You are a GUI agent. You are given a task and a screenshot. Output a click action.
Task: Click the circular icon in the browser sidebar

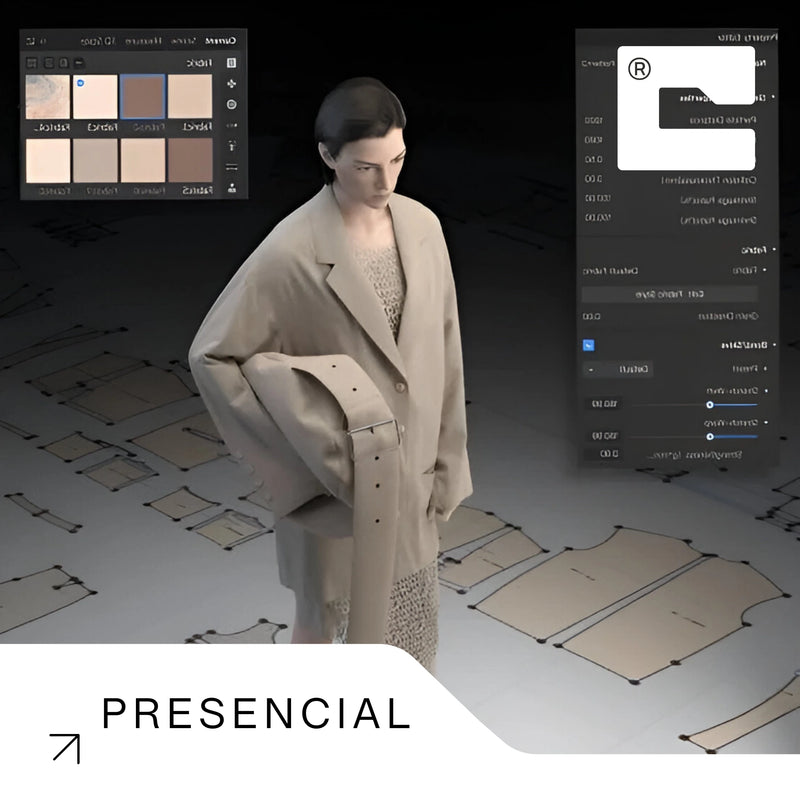point(232,104)
